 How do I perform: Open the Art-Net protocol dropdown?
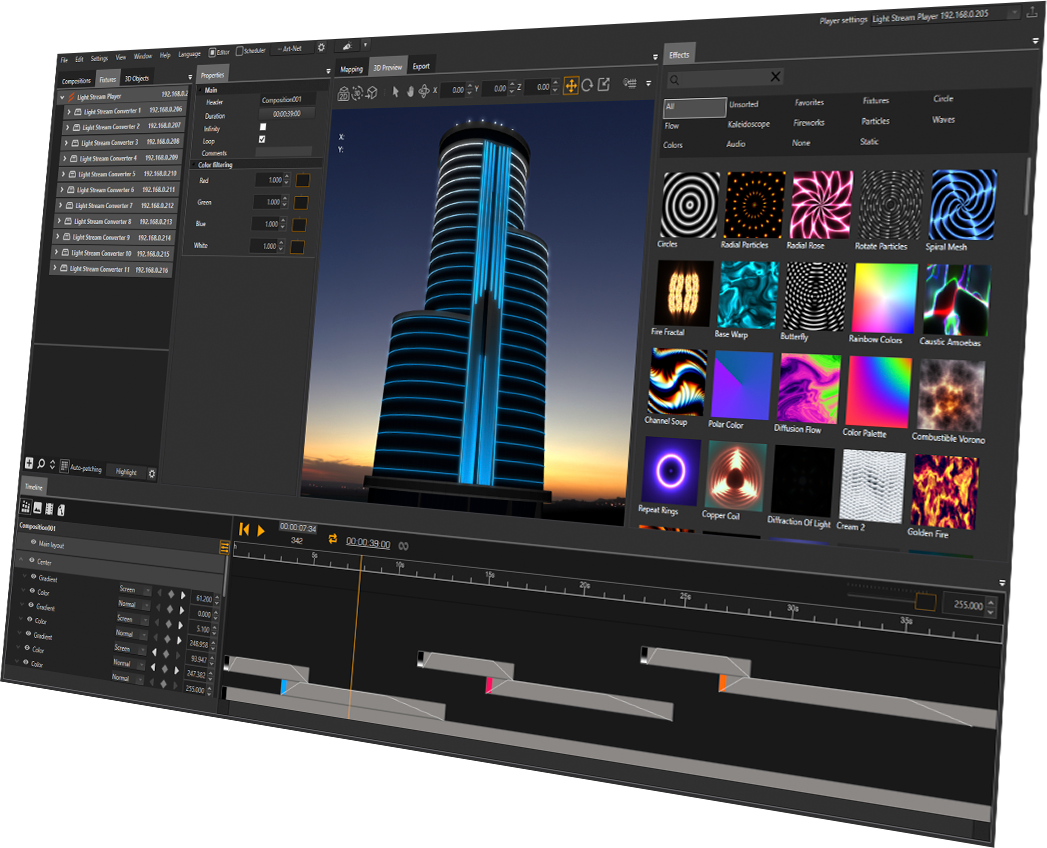tap(292, 49)
